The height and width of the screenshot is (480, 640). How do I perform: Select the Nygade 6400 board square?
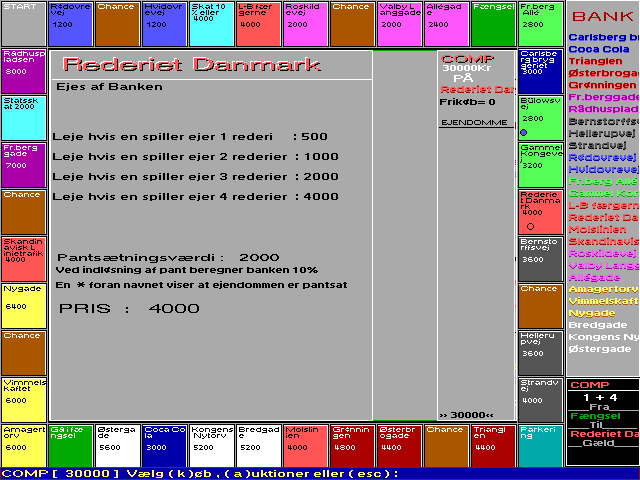pos(24,306)
